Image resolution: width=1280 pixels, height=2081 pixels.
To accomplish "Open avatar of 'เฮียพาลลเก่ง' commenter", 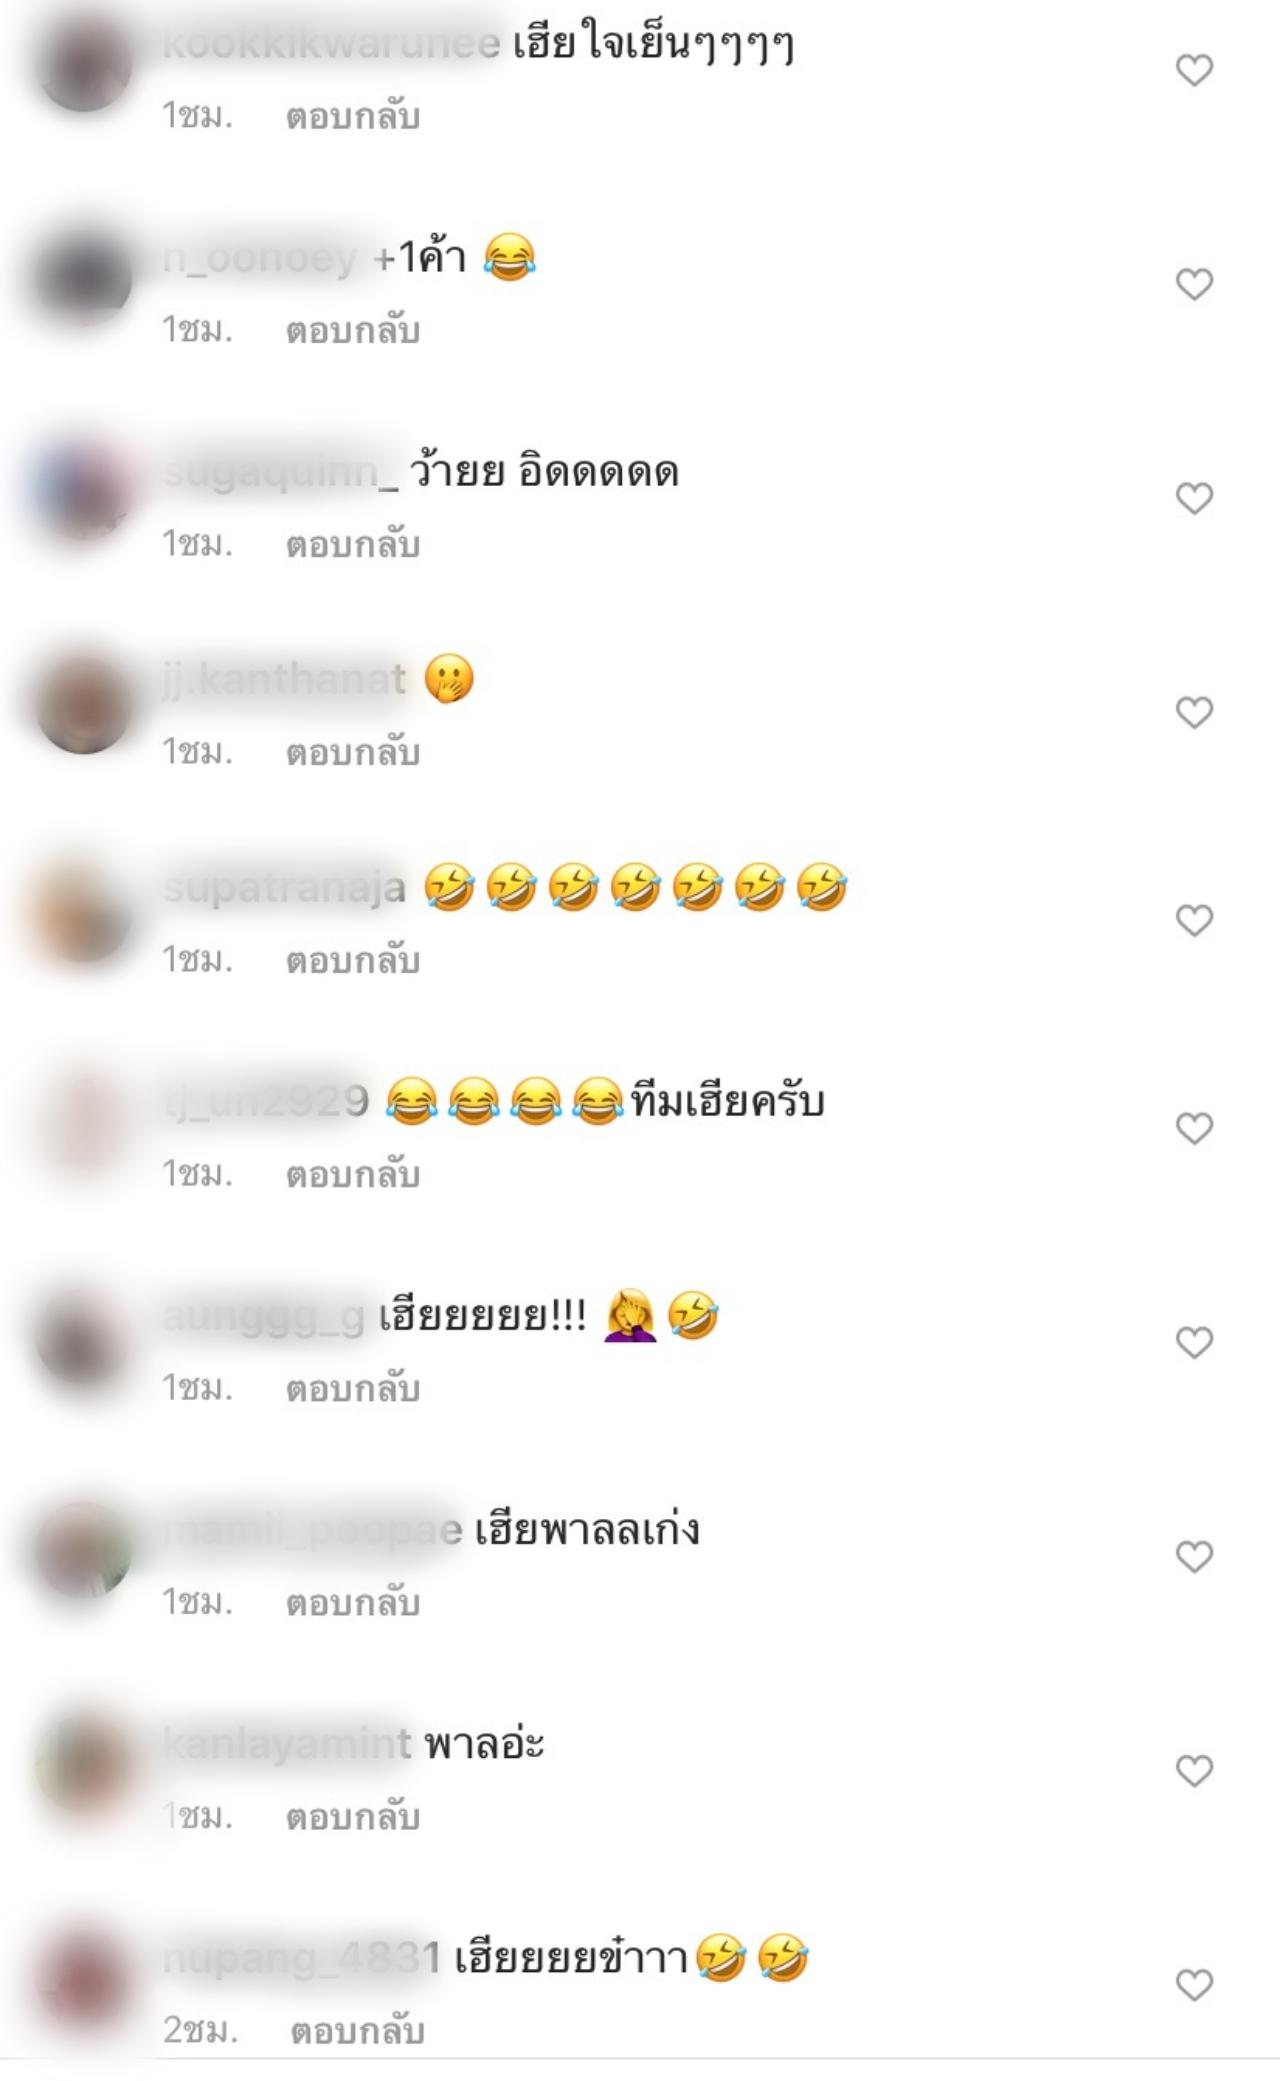I will click(84, 1550).
